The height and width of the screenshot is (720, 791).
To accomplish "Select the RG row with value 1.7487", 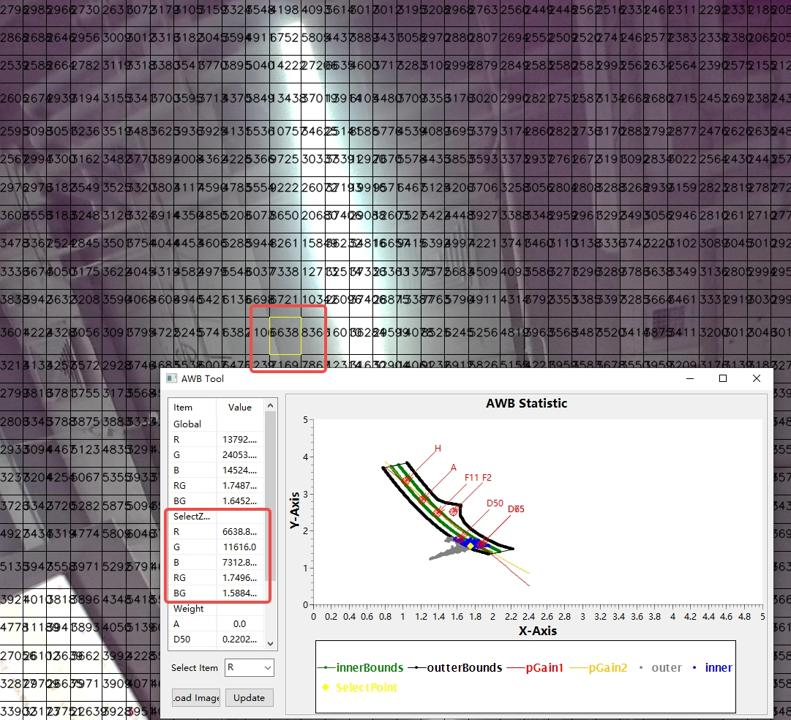I will [216, 485].
